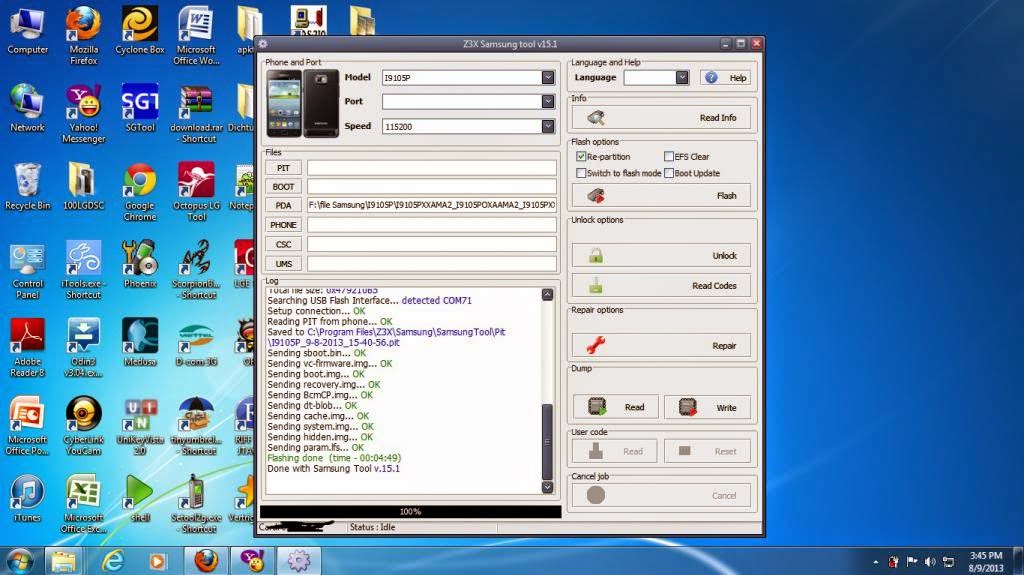Screen dimensions: 1024x575
Task: Launch Phoenix desktop shortcut
Action: [x=140, y=263]
